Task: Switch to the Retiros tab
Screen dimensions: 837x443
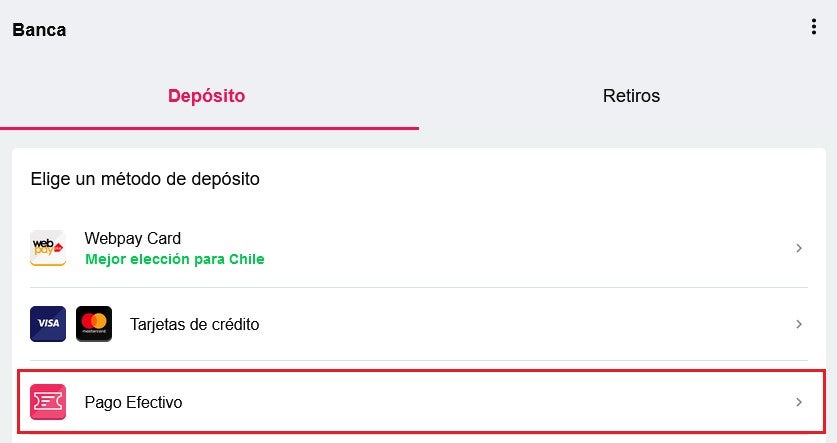Action: (631, 96)
